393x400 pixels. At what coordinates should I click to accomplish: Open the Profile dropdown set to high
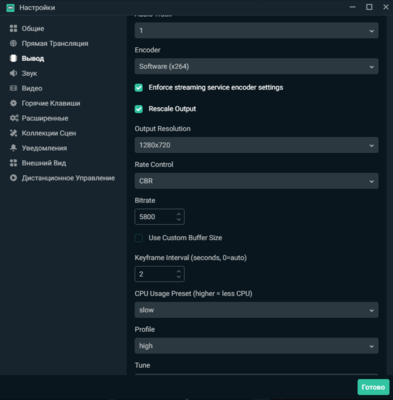[256, 346]
